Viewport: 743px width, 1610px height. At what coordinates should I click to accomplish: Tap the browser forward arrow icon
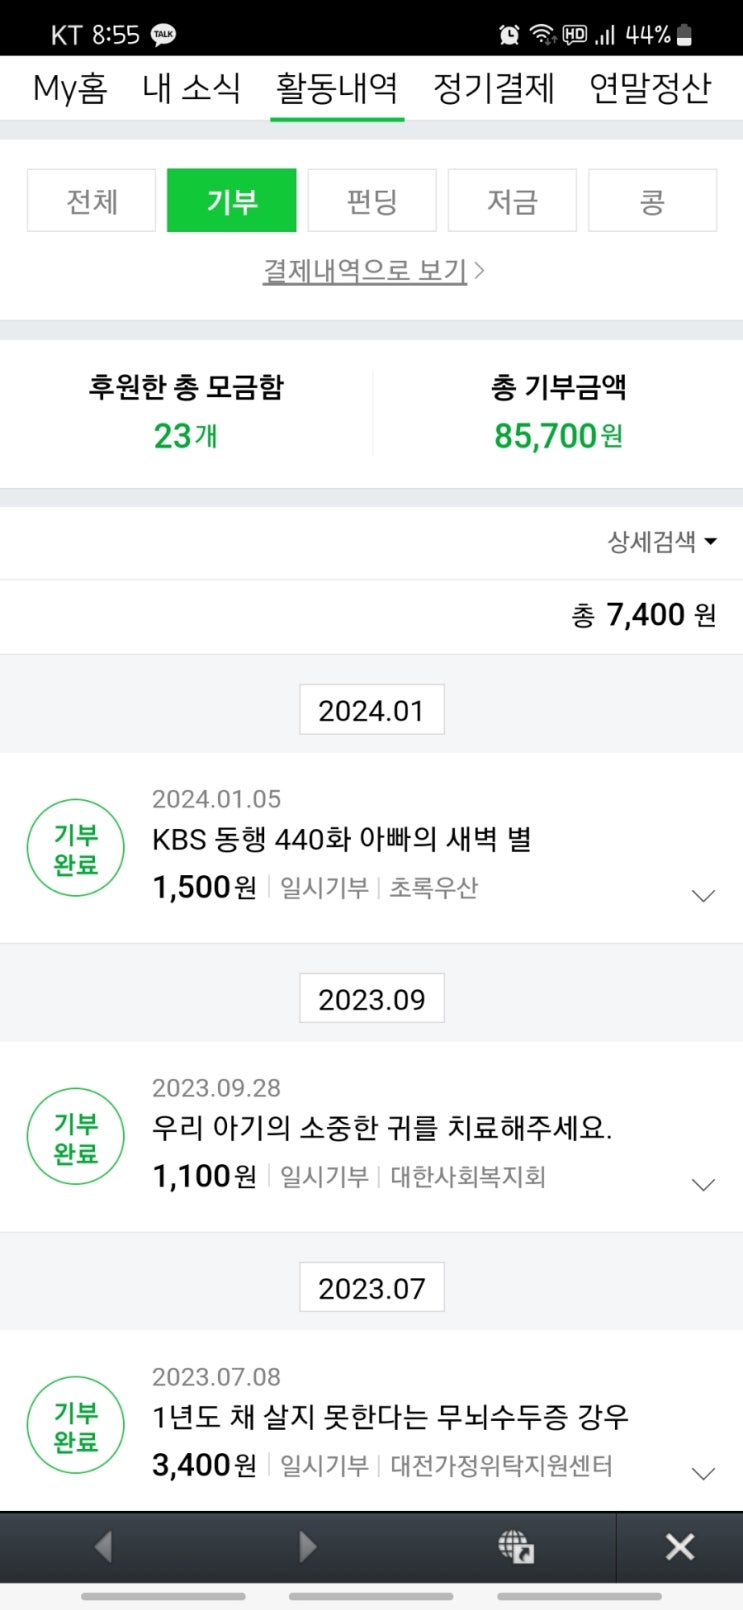point(308,1547)
